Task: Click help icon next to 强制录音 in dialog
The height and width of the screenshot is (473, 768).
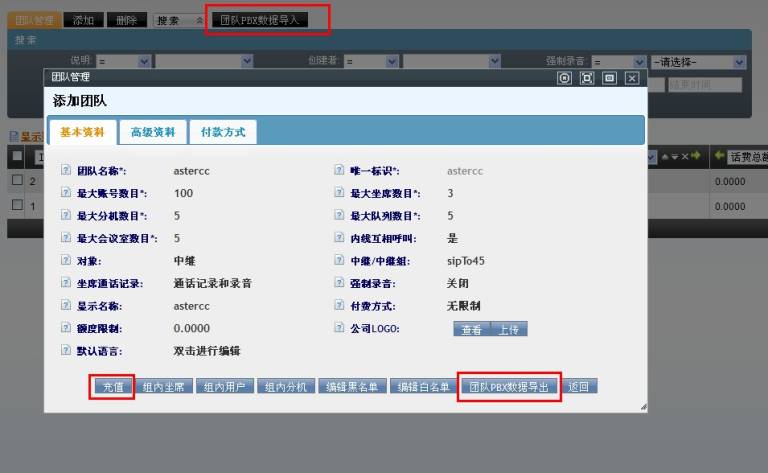Action: 340,283
